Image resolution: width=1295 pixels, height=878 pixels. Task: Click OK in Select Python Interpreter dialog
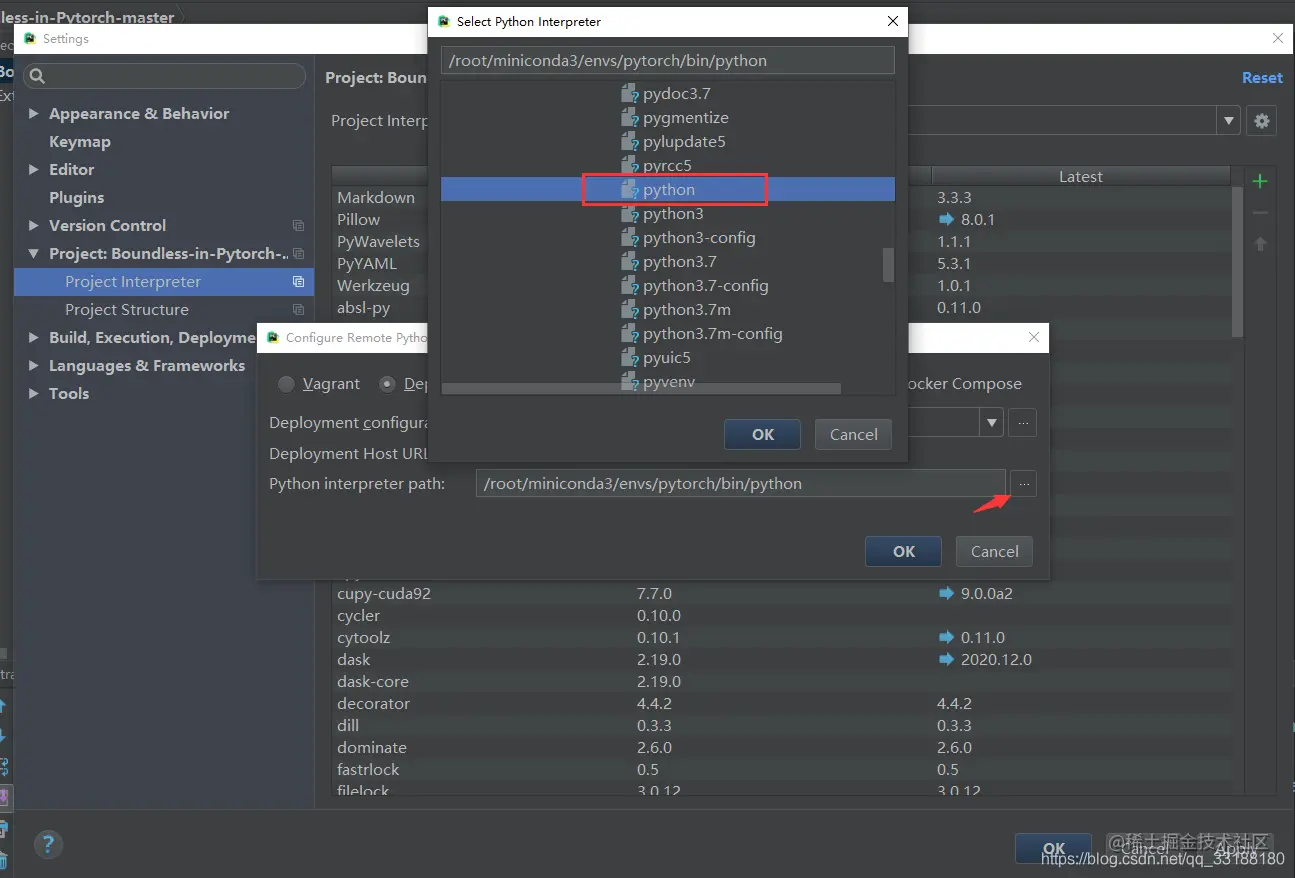pyautogui.click(x=763, y=434)
